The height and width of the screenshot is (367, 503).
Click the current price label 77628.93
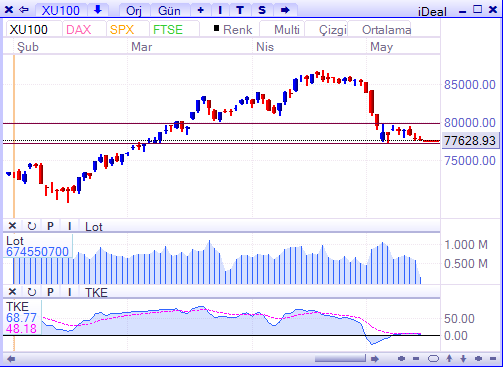[470, 140]
